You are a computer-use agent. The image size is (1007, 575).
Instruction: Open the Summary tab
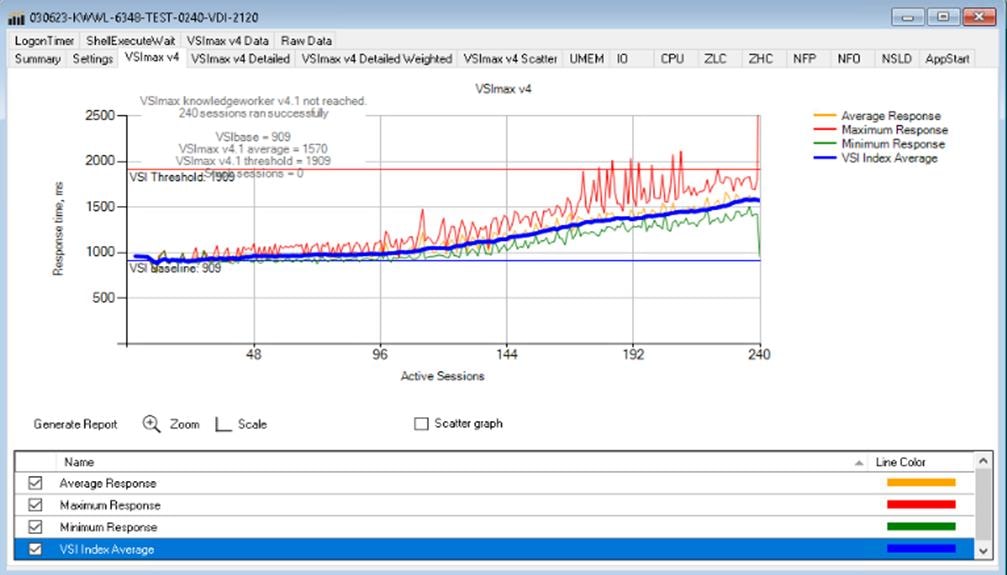pyautogui.click(x=37, y=59)
